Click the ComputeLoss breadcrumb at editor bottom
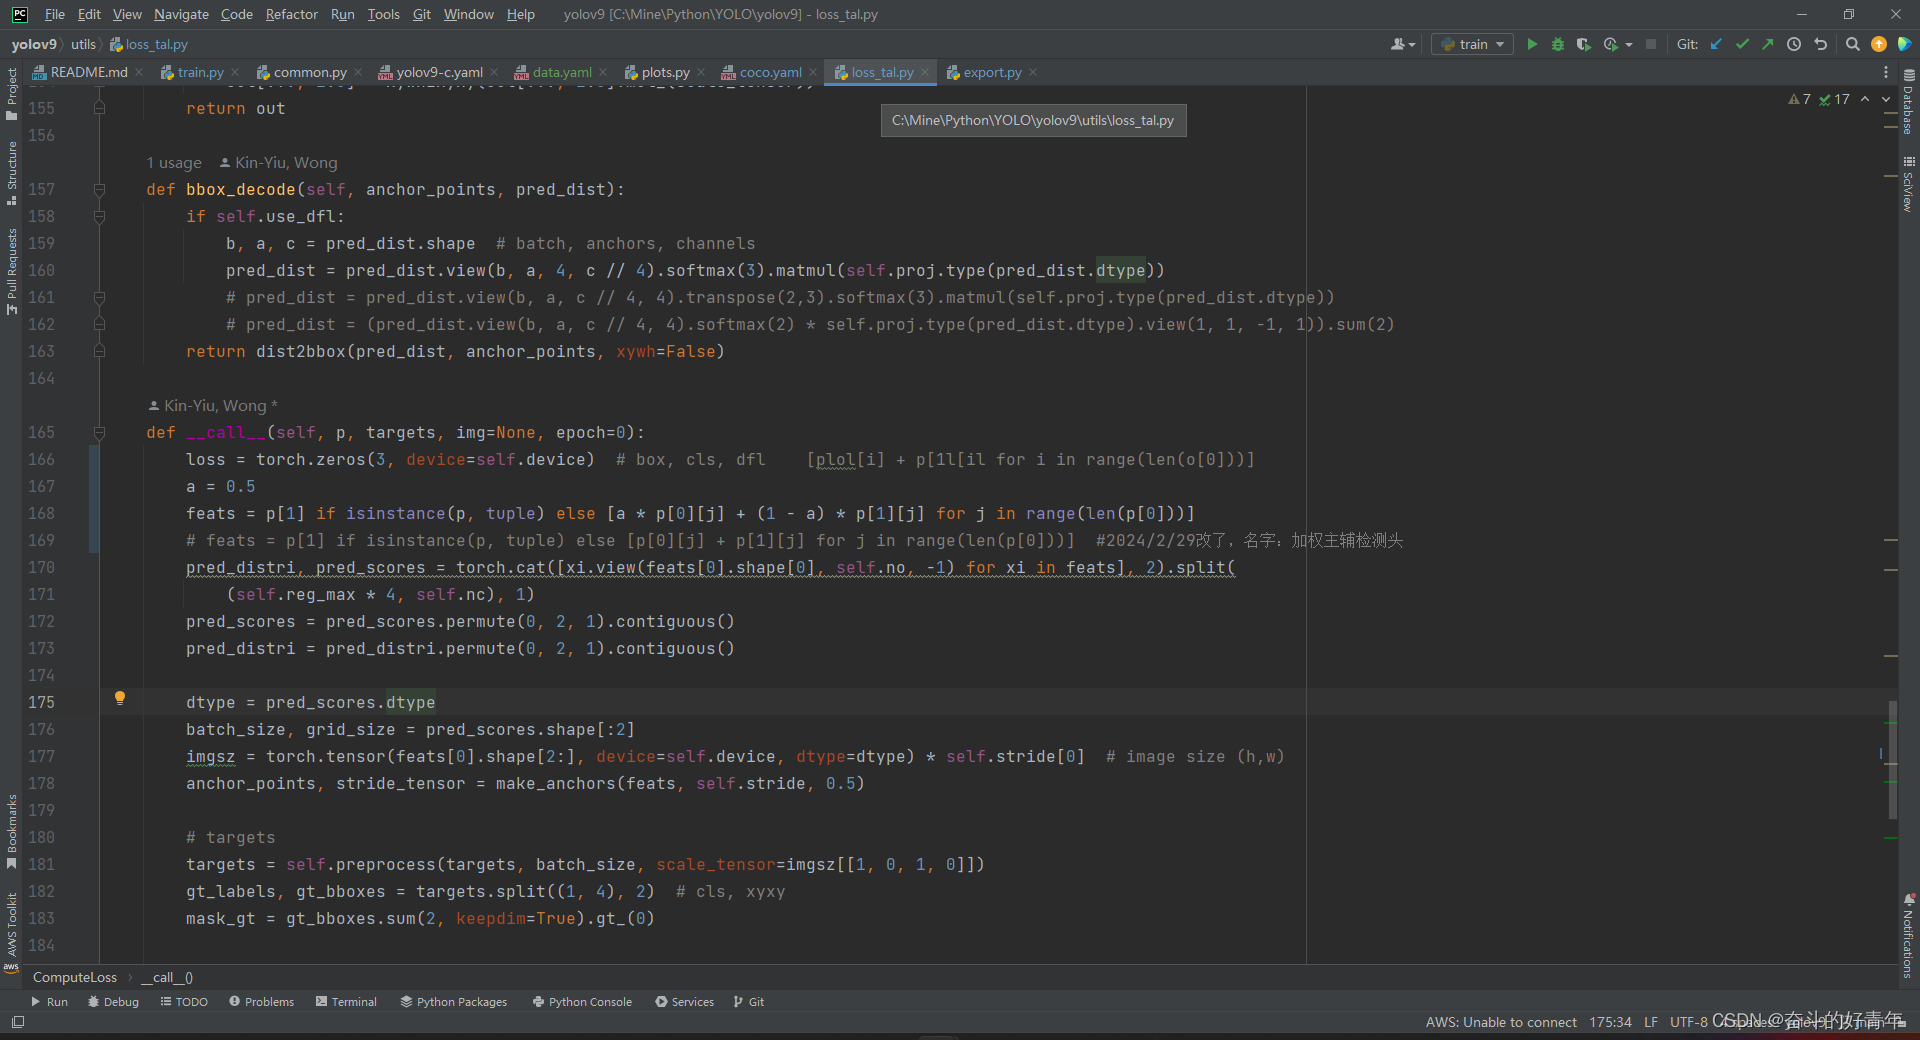 pyautogui.click(x=75, y=977)
